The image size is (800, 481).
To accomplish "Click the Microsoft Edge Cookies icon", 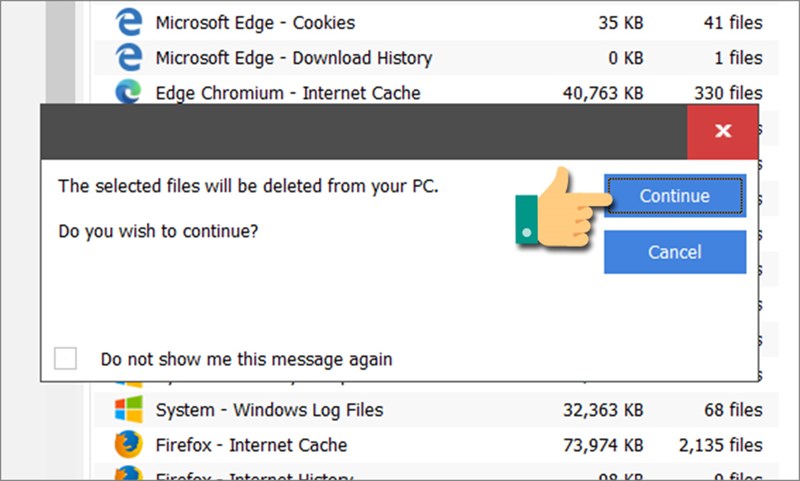I will tap(128, 21).
